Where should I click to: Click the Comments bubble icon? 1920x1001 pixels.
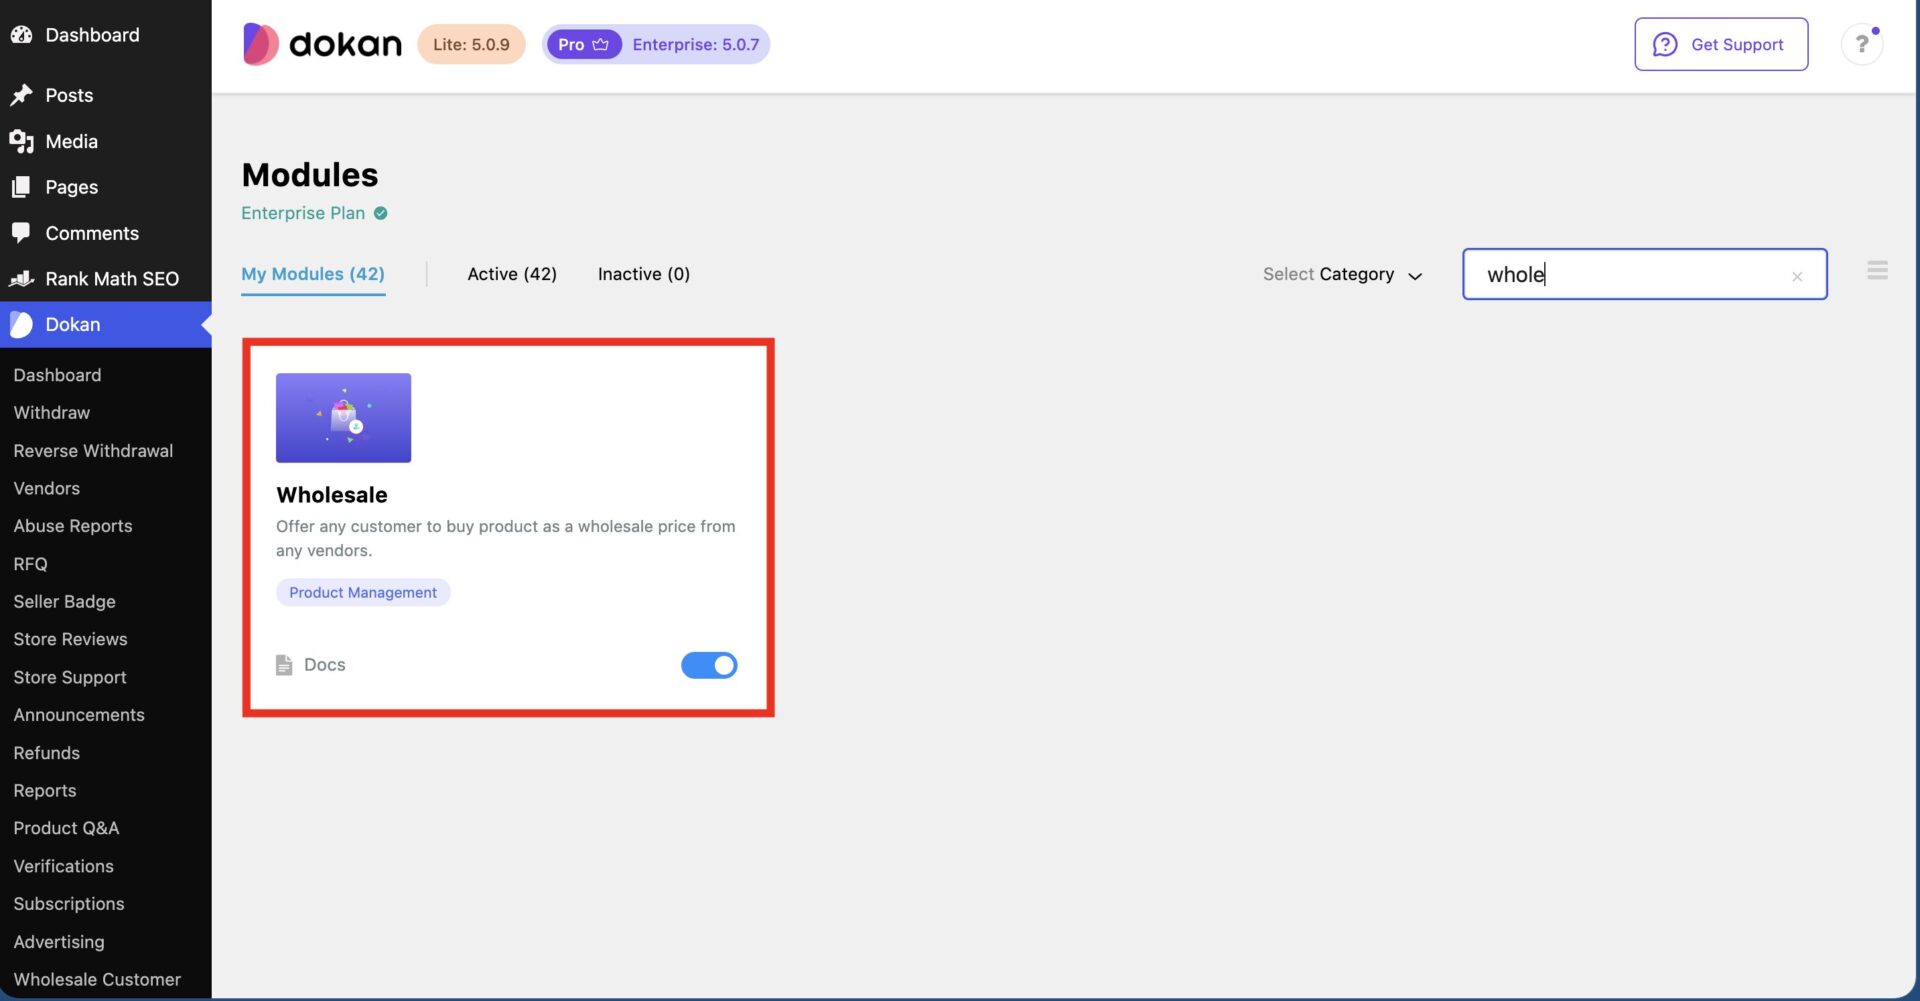tap(21, 233)
